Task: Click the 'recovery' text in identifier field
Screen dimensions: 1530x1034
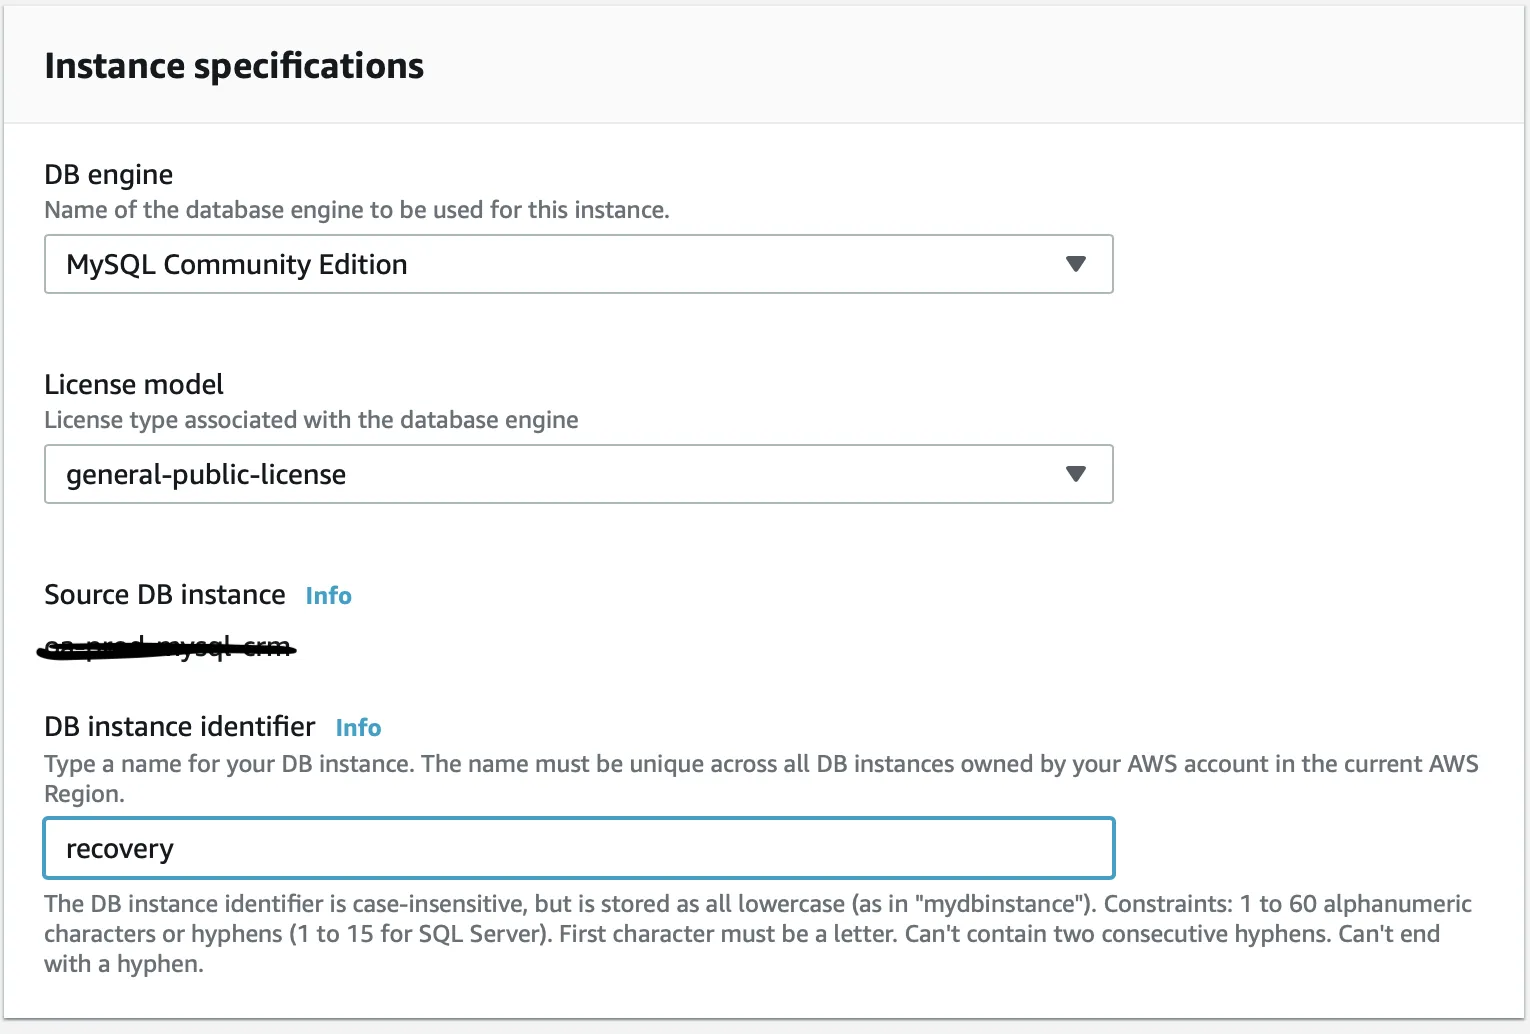Action: (x=120, y=849)
